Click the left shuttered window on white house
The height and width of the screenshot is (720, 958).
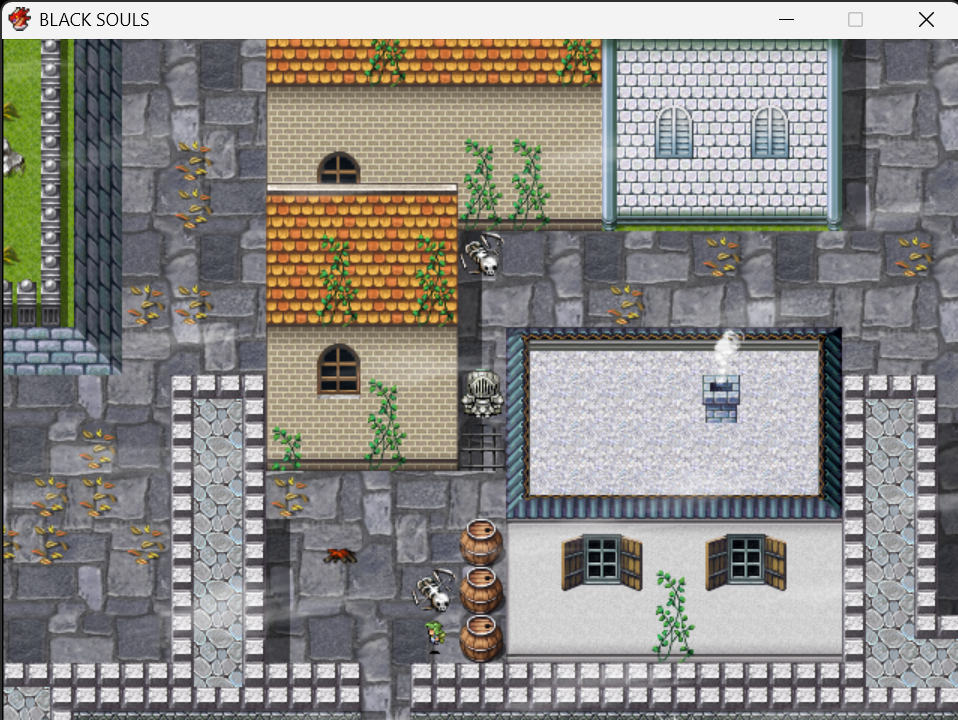pos(602,562)
